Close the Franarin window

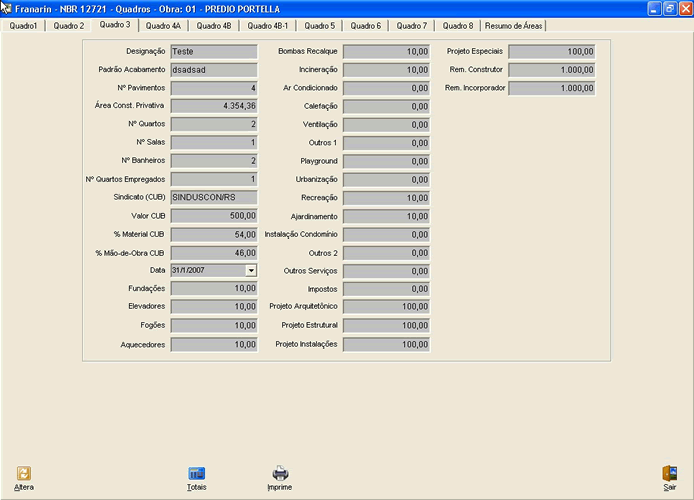(686, 8)
